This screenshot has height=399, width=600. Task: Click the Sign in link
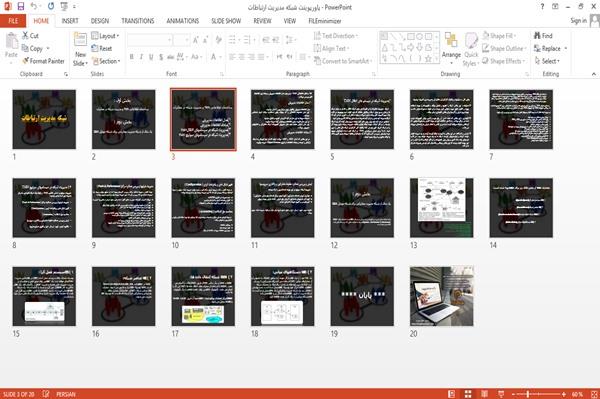click(x=578, y=21)
